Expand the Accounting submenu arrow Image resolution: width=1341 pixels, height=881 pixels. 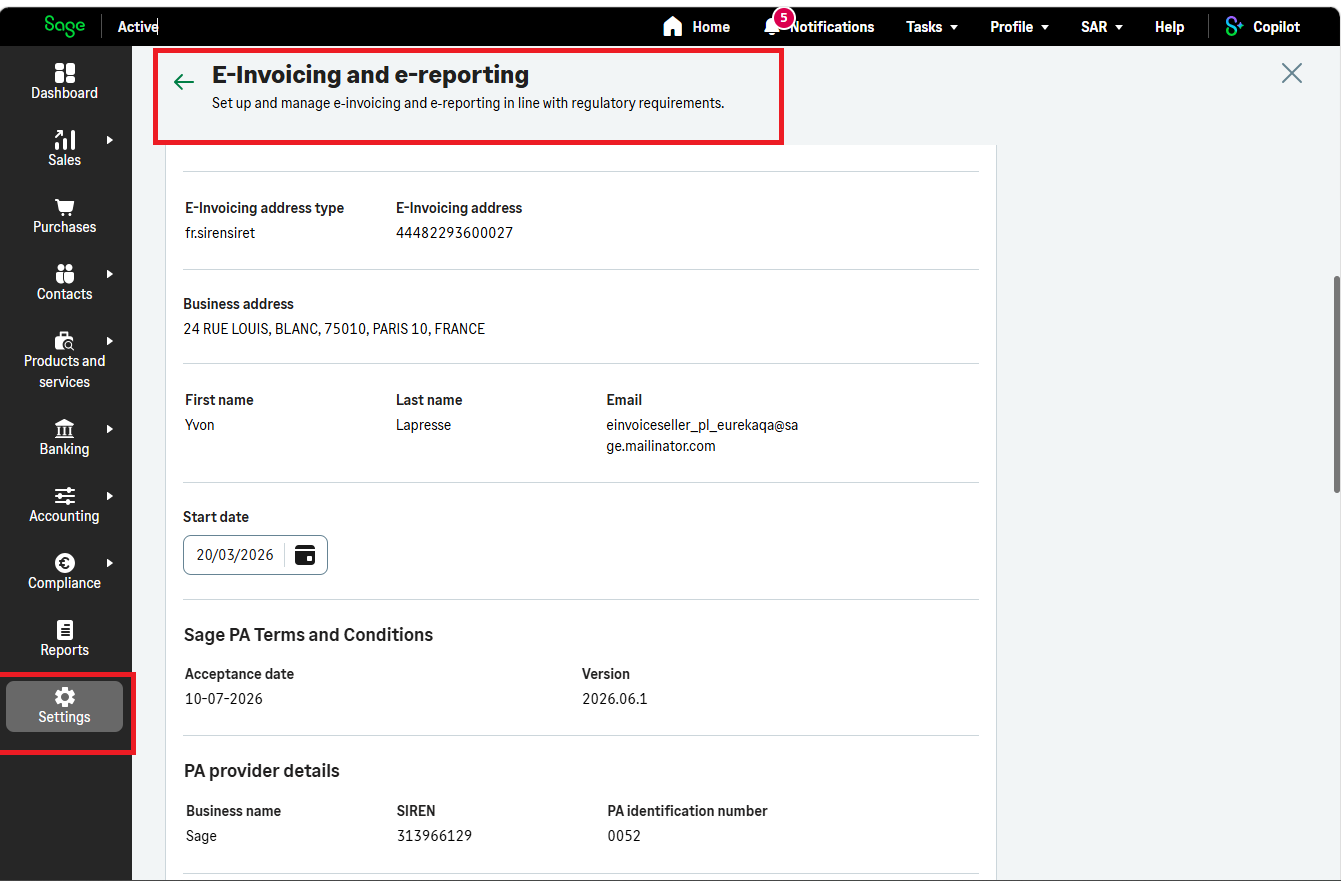(x=110, y=496)
